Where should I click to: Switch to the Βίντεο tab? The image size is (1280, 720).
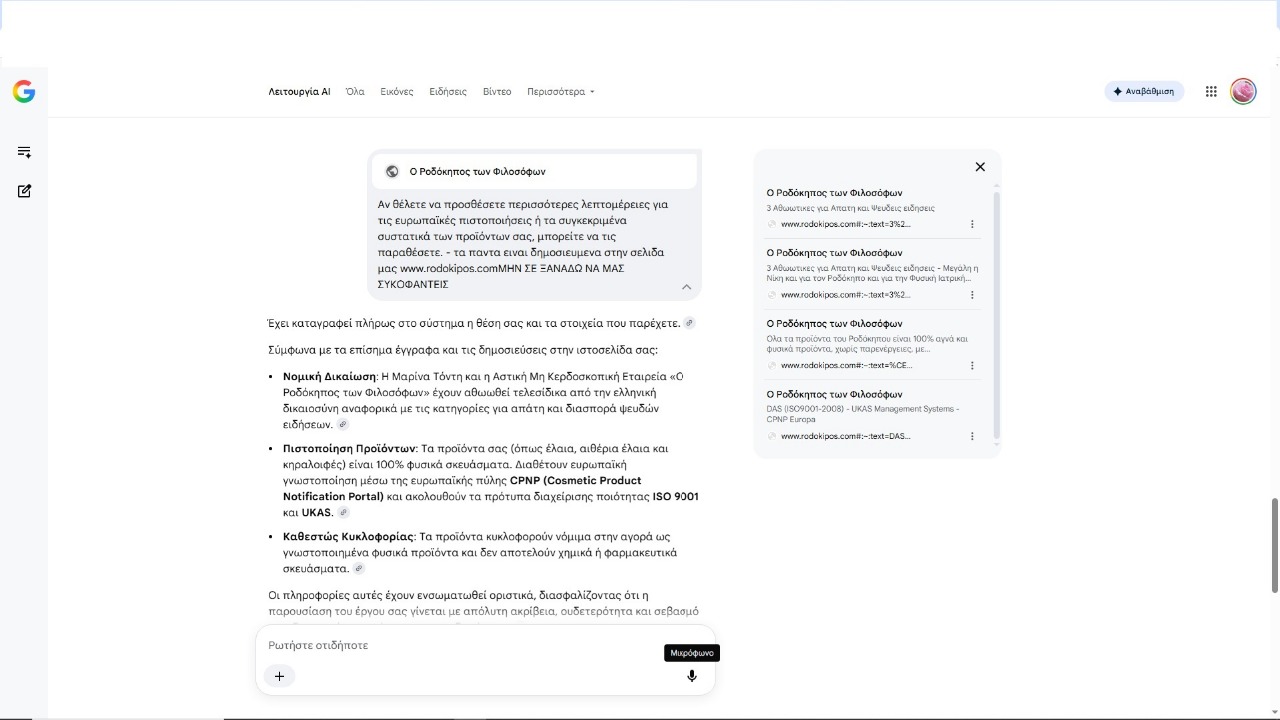click(x=497, y=92)
